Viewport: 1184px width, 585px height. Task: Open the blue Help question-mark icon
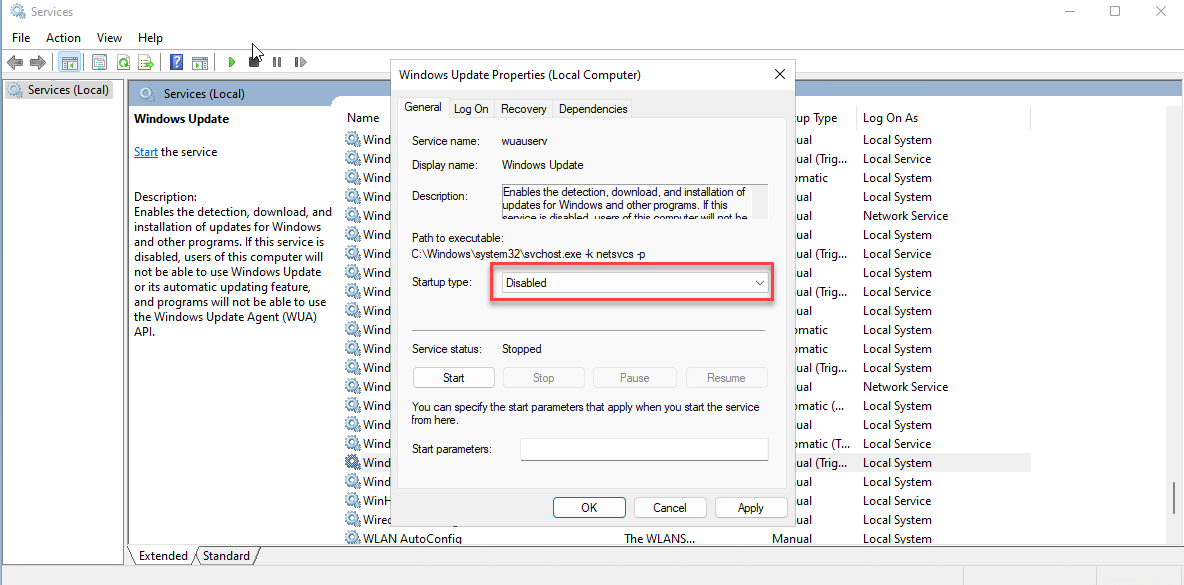tap(177, 62)
